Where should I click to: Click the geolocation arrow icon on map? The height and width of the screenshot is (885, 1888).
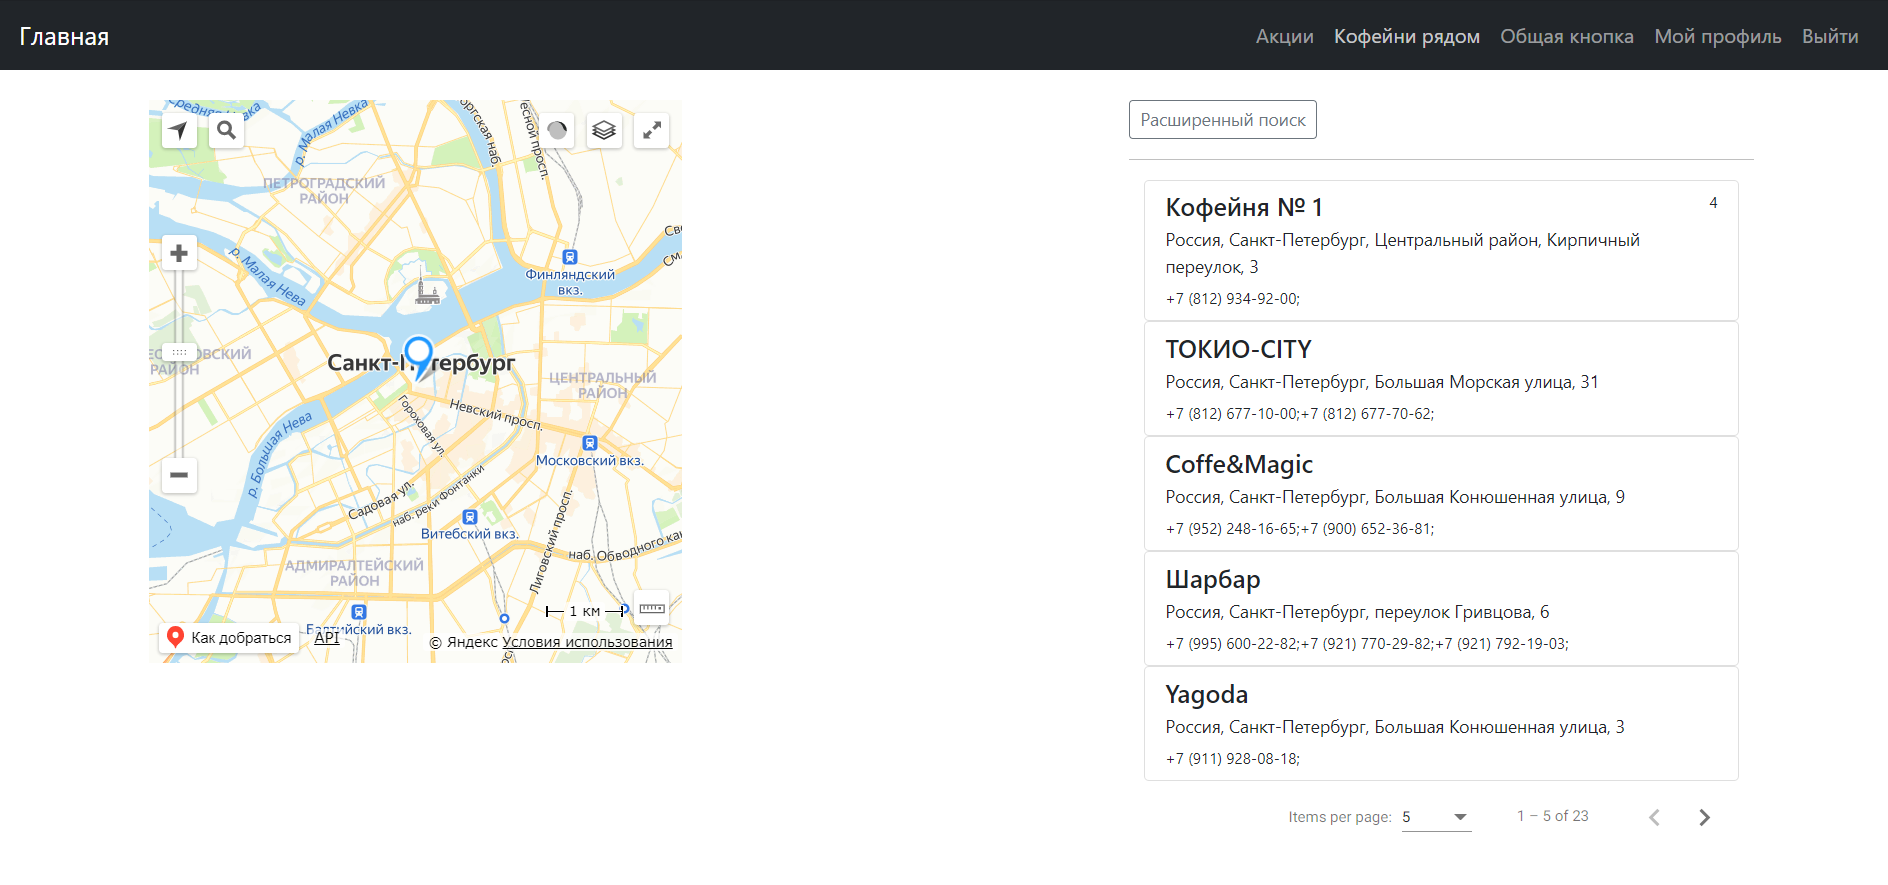[x=179, y=130]
